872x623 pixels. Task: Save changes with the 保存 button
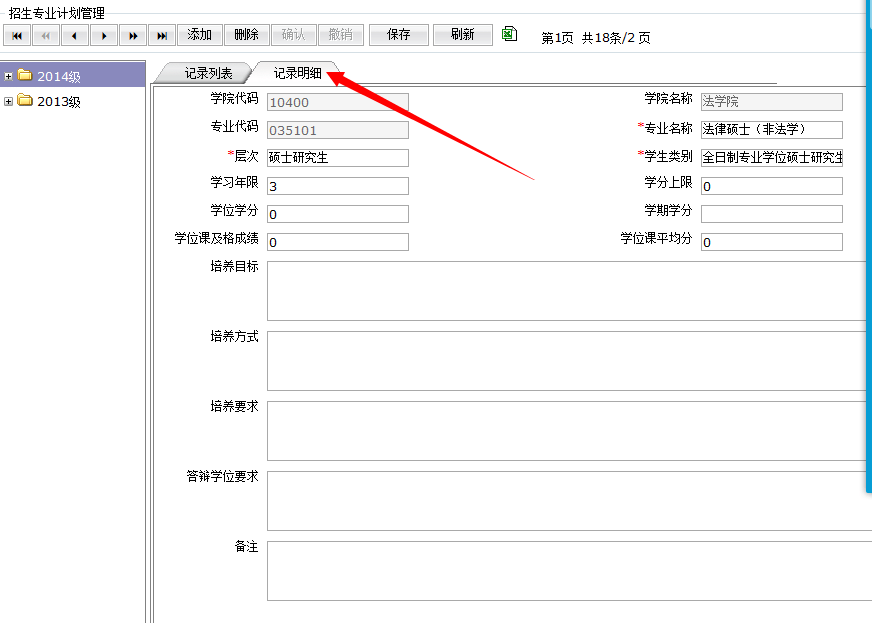[398, 35]
